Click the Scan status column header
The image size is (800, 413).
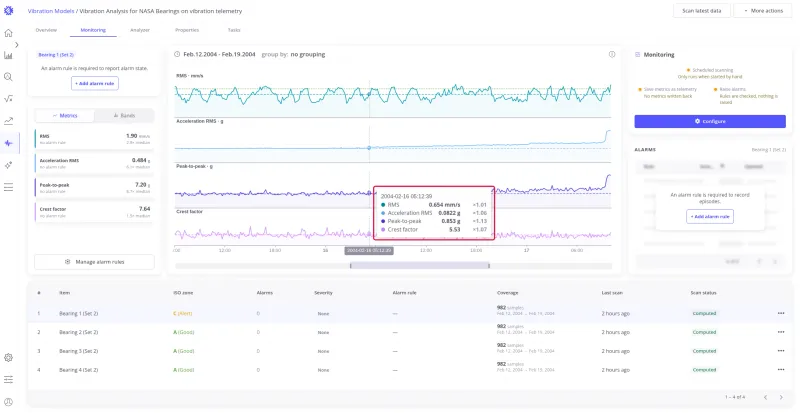pos(703,293)
